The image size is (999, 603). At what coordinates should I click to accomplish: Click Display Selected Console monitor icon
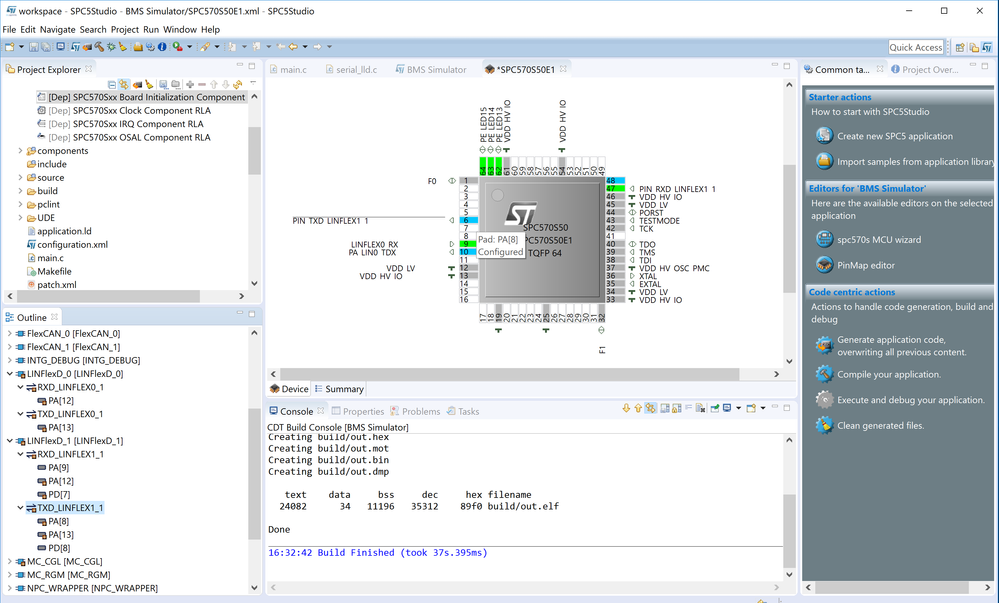coord(727,409)
